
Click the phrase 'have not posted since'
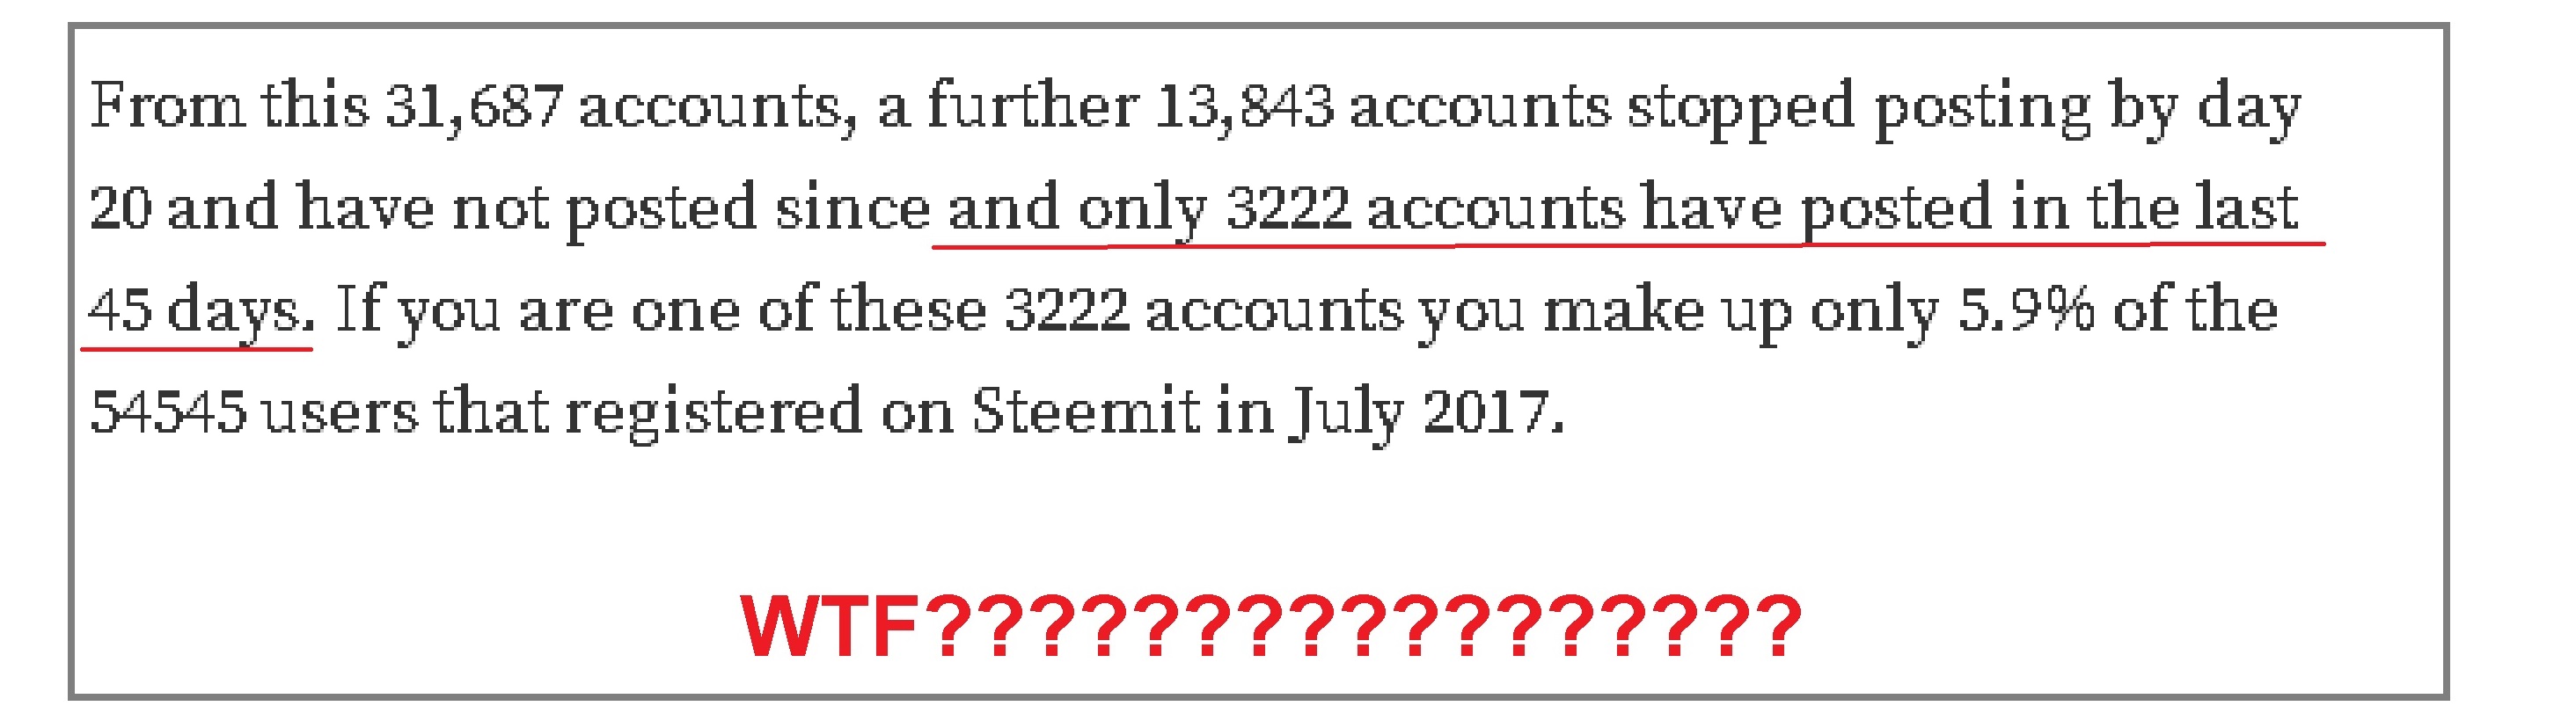tap(614, 211)
